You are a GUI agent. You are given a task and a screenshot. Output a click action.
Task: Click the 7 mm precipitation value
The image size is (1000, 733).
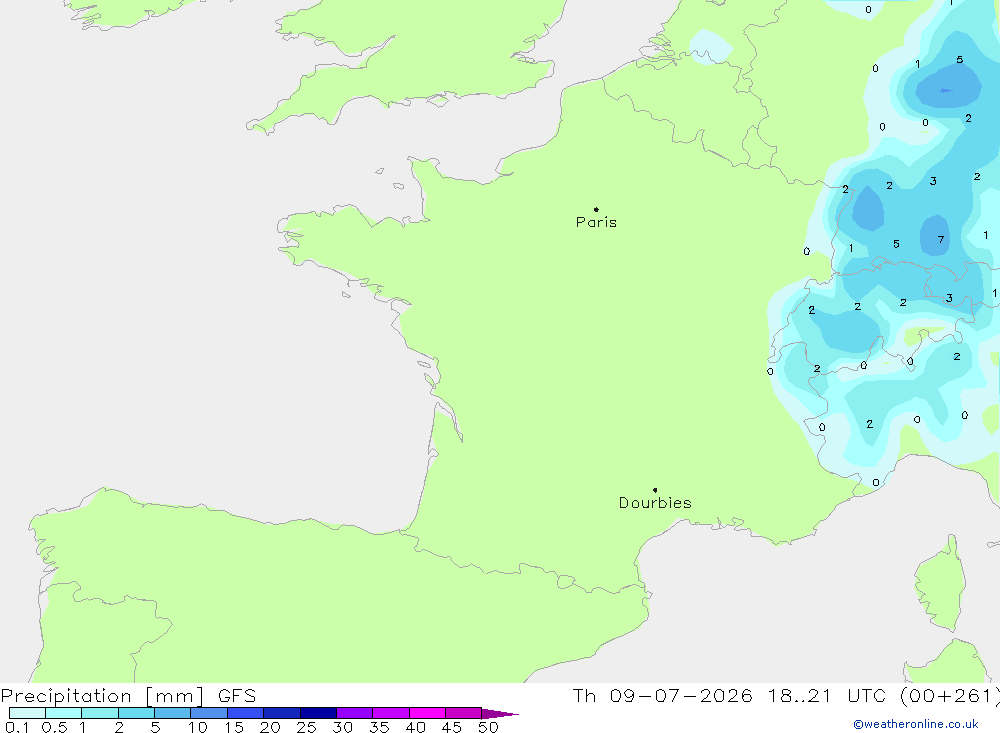(x=941, y=240)
